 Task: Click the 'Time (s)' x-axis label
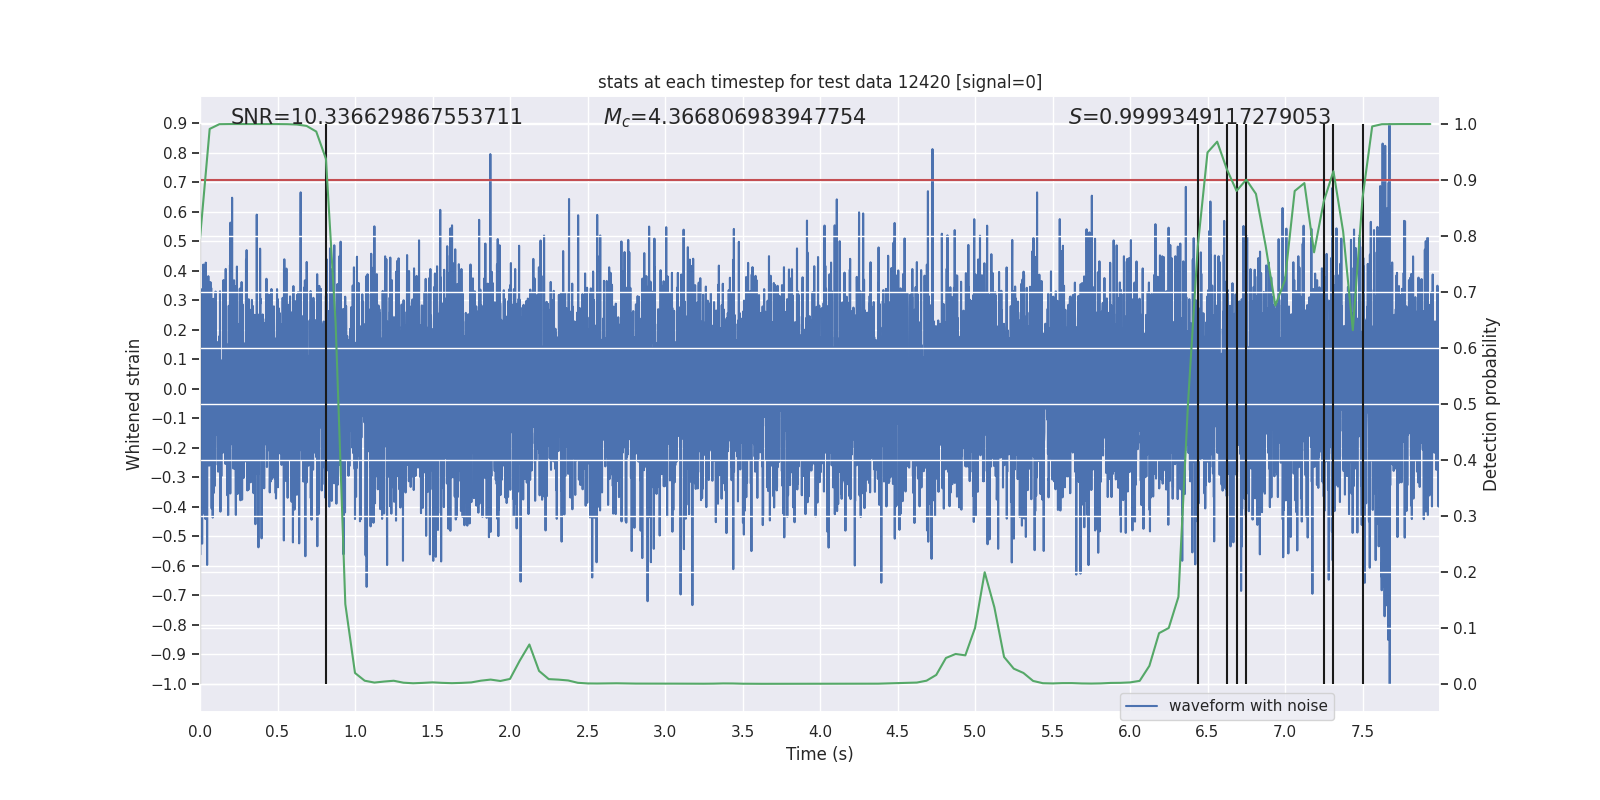pos(819,754)
